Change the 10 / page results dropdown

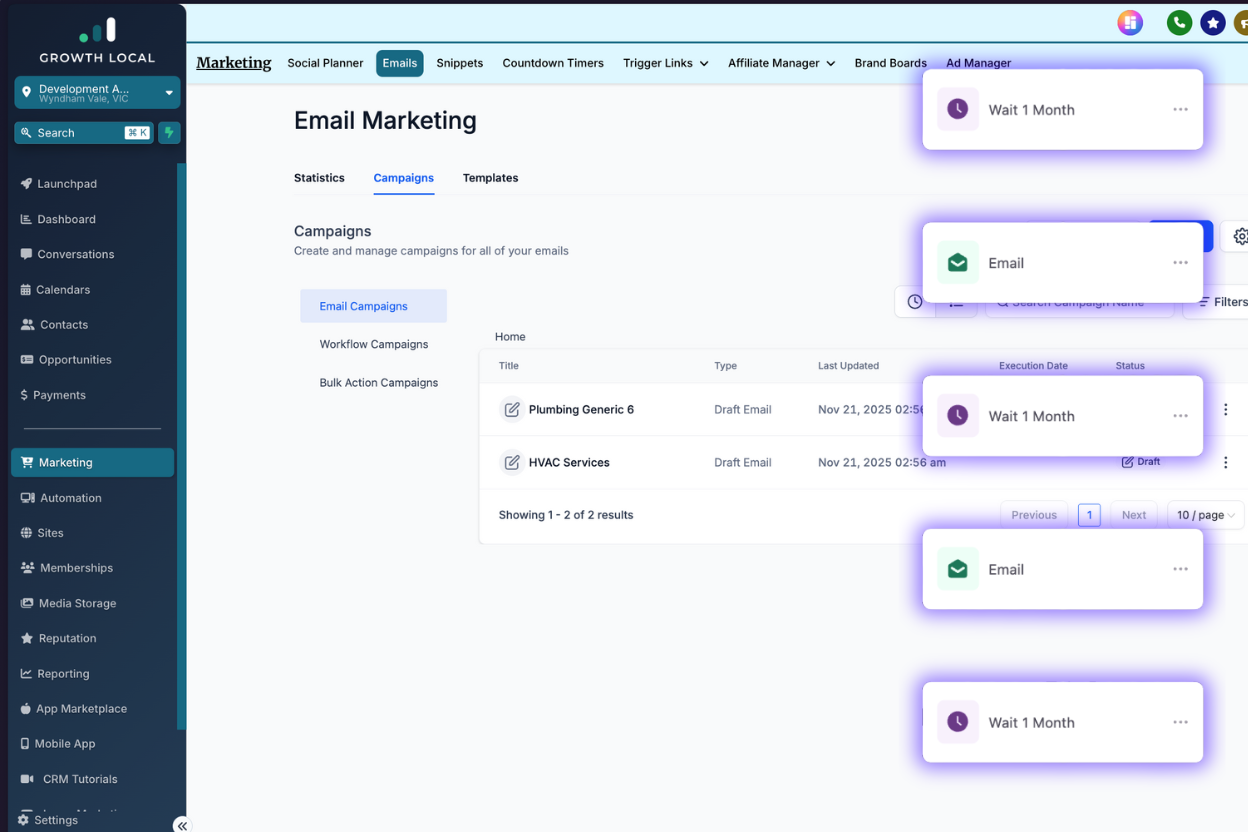click(1205, 515)
